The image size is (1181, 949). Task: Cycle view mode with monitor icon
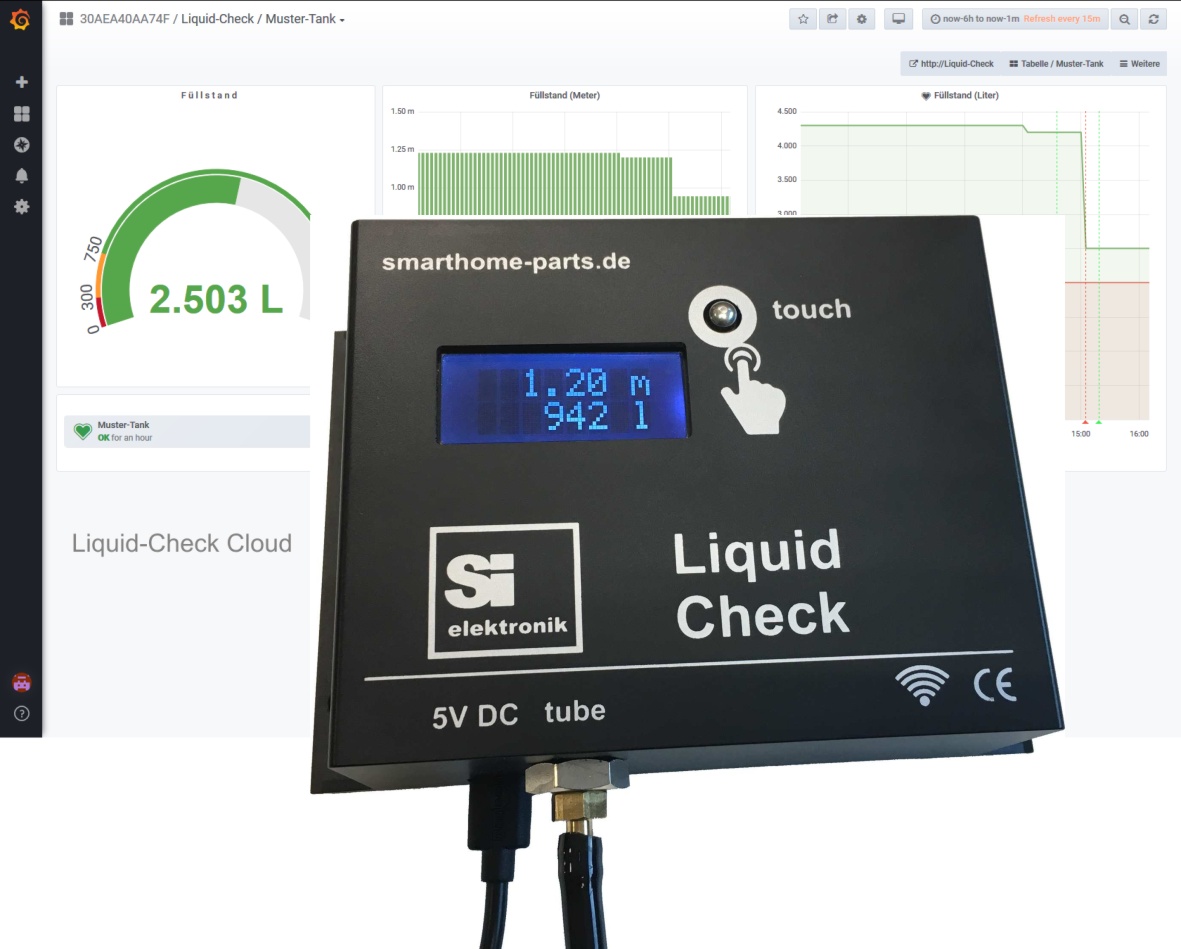tap(899, 19)
